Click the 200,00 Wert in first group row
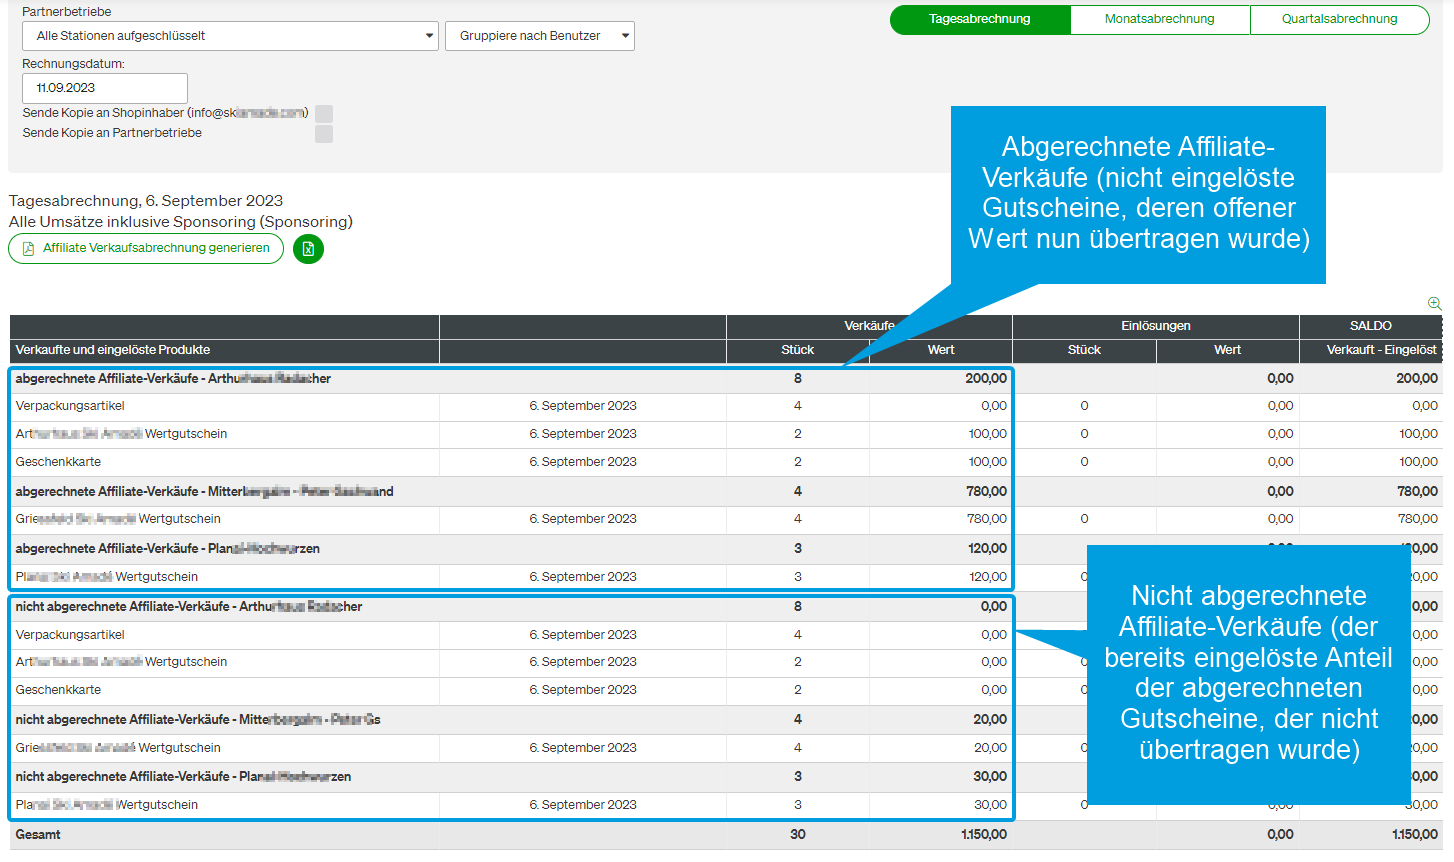 point(987,378)
